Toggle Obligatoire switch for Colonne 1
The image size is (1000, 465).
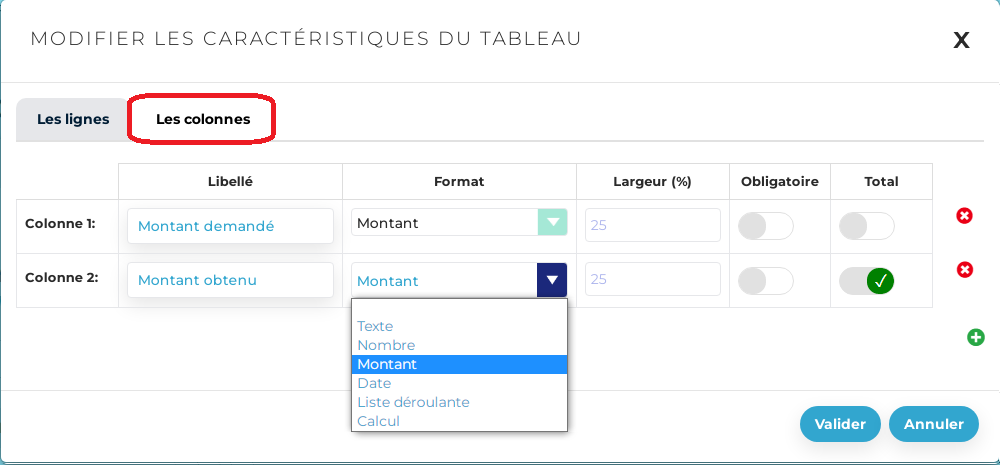pyautogui.click(x=765, y=226)
